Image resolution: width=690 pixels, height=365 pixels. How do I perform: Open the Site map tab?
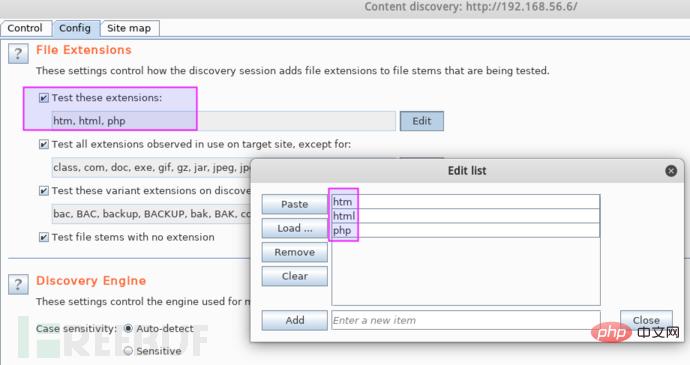(129, 28)
